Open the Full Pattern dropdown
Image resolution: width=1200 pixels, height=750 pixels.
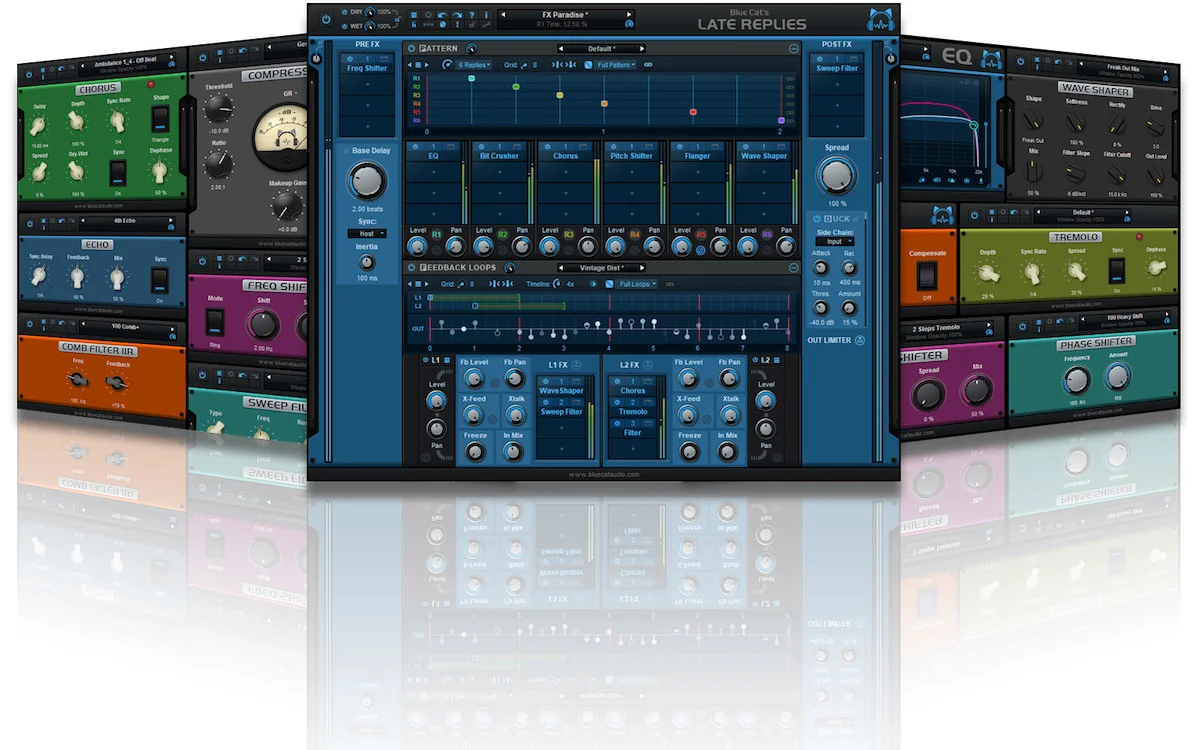(615, 65)
